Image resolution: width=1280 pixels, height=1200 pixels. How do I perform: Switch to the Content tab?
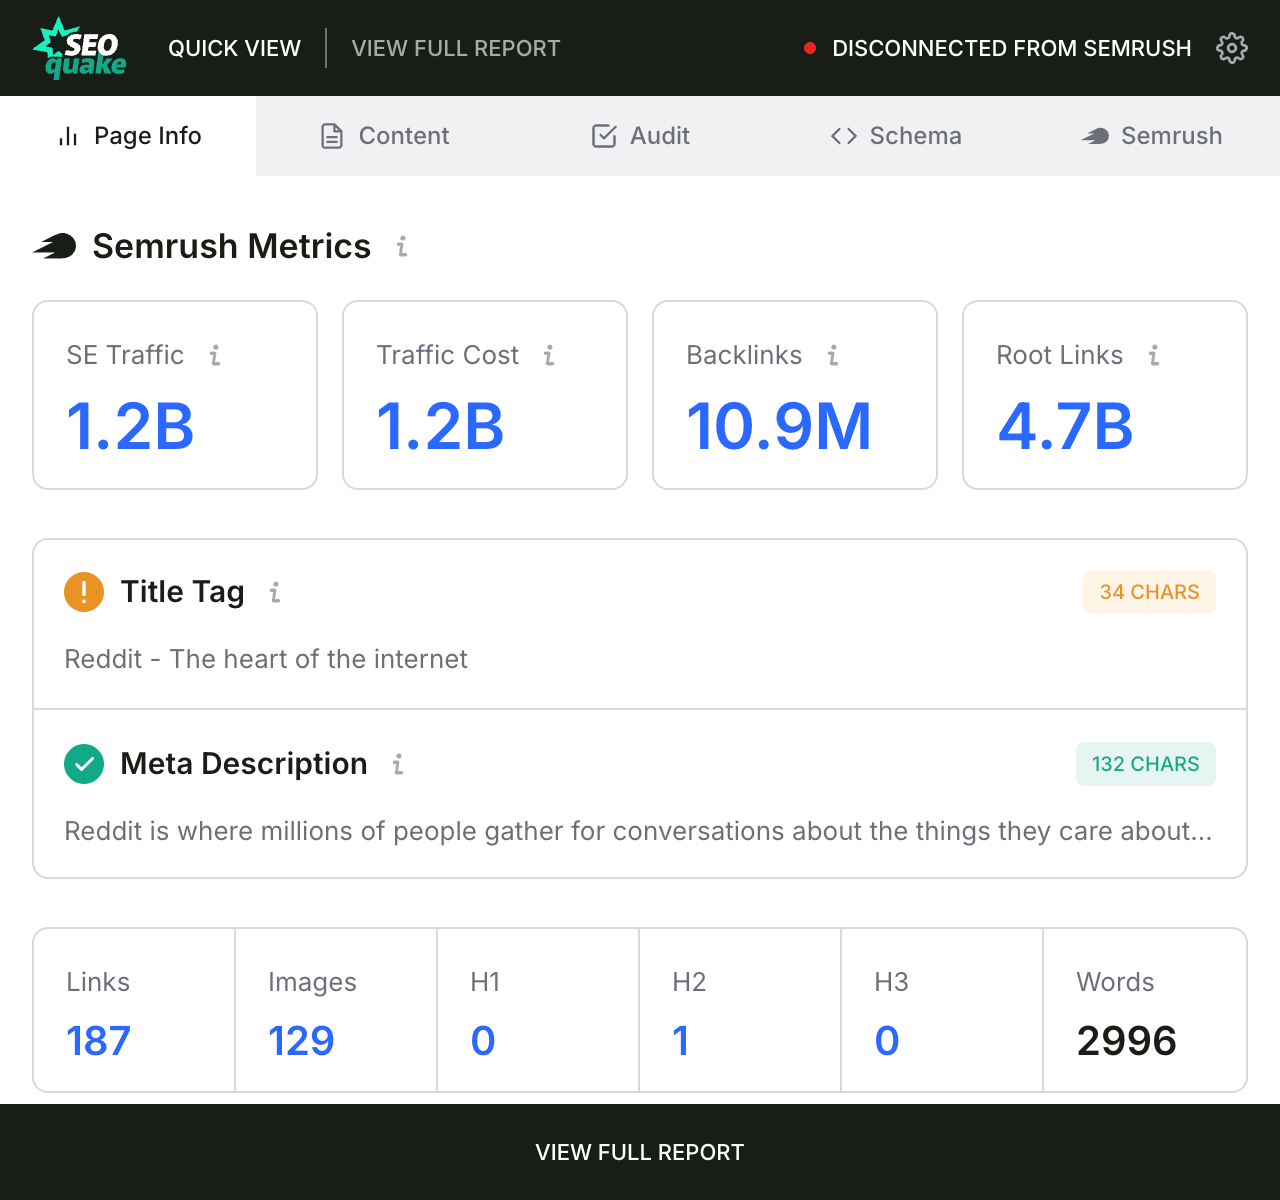[384, 136]
